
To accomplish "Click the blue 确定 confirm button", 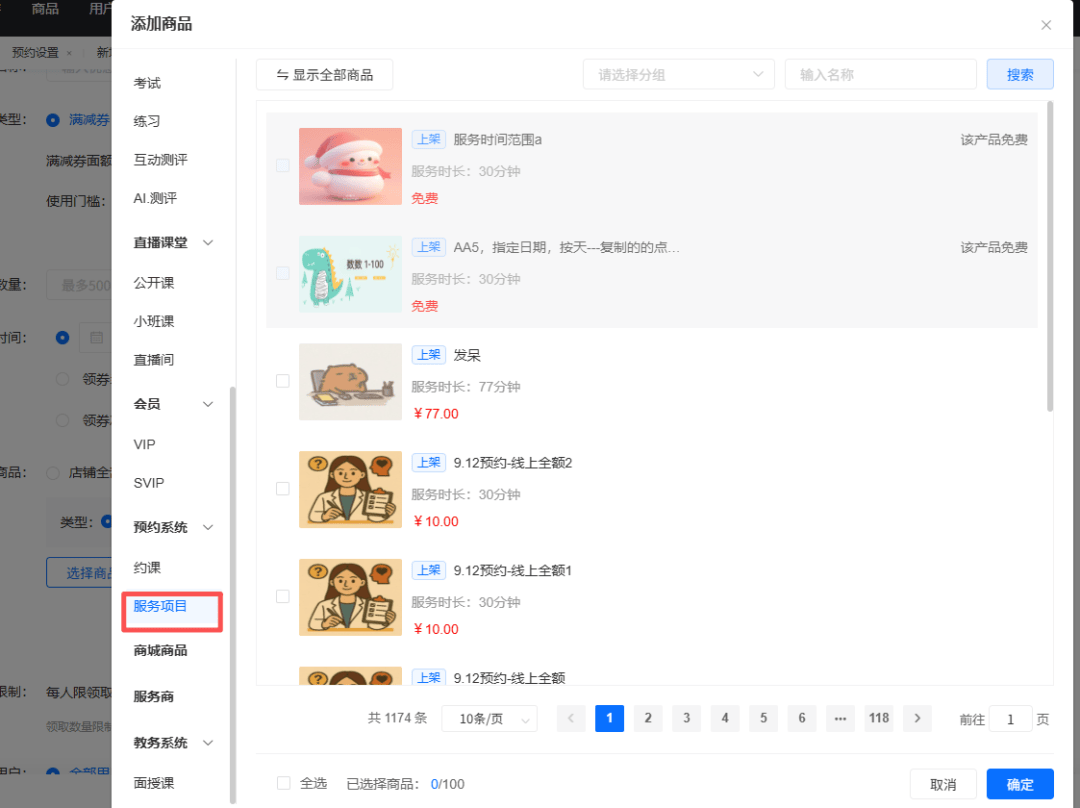I will point(1019,784).
